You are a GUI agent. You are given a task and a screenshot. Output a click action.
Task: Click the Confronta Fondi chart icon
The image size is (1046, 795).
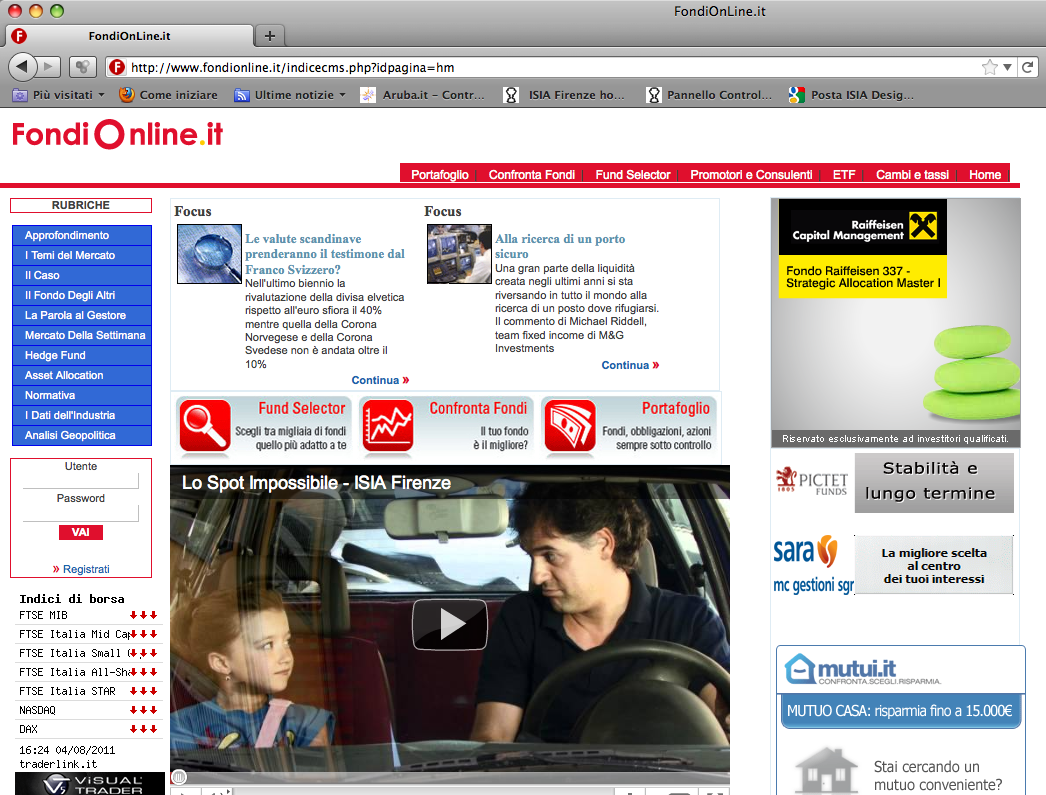click(x=386, y=426)
